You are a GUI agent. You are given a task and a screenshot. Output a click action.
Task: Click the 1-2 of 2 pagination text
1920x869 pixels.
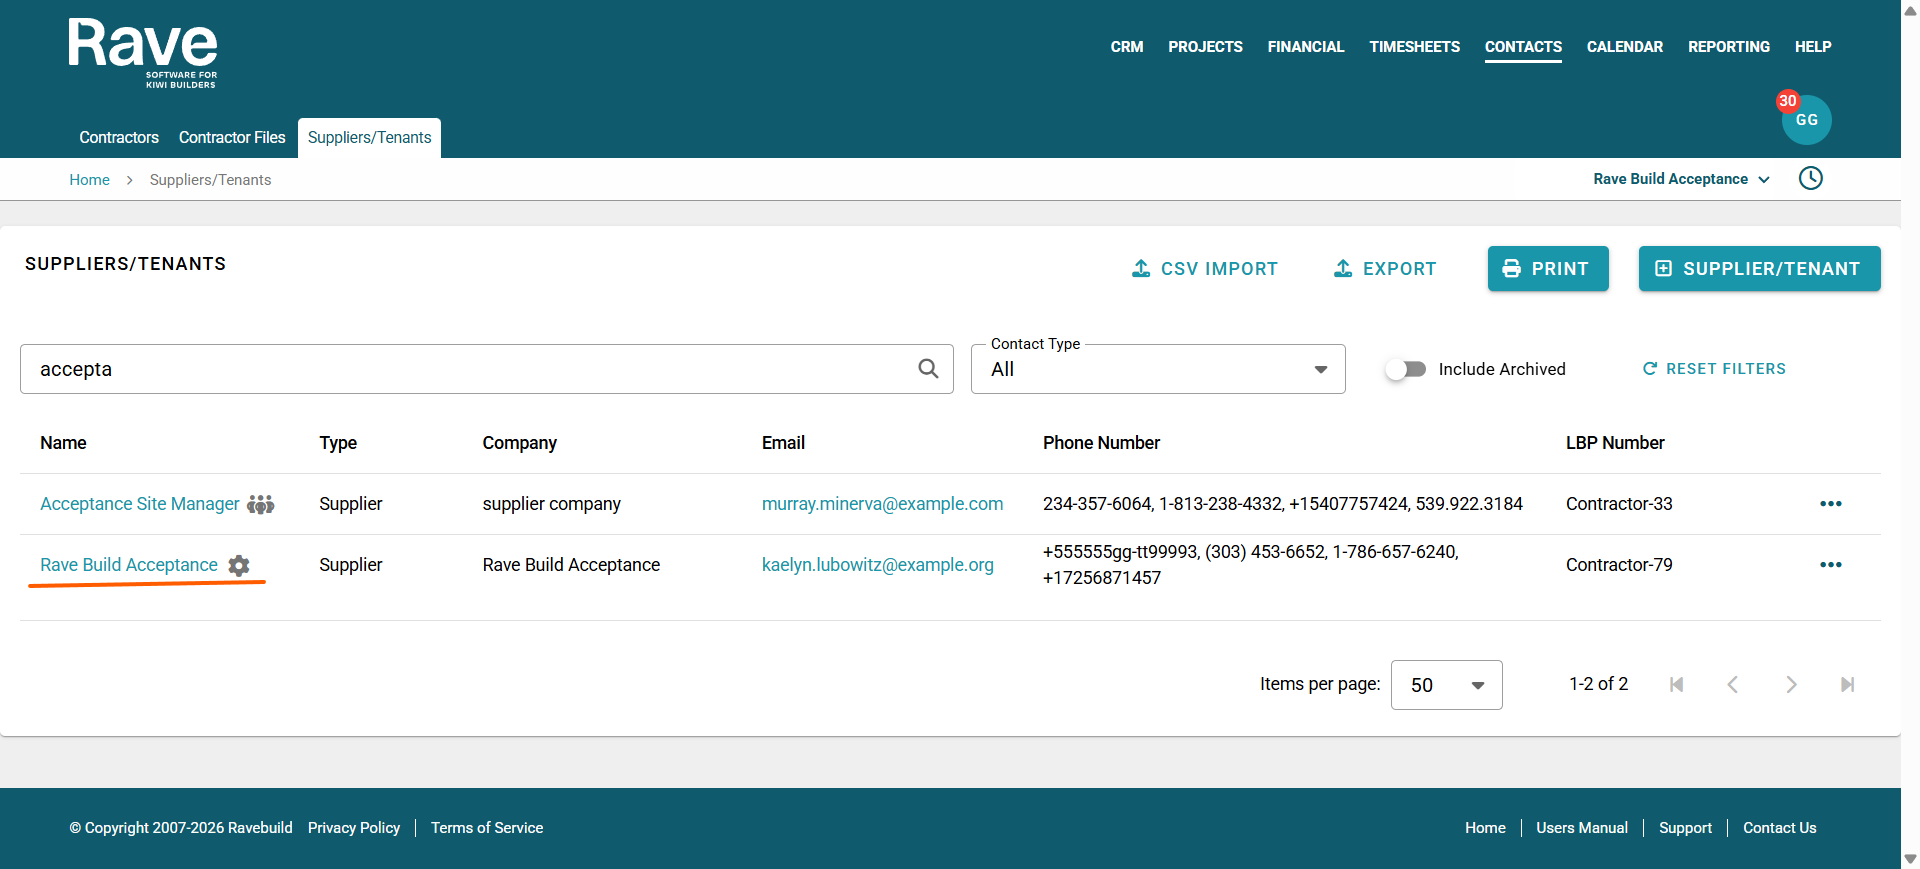click(1598, 684)
